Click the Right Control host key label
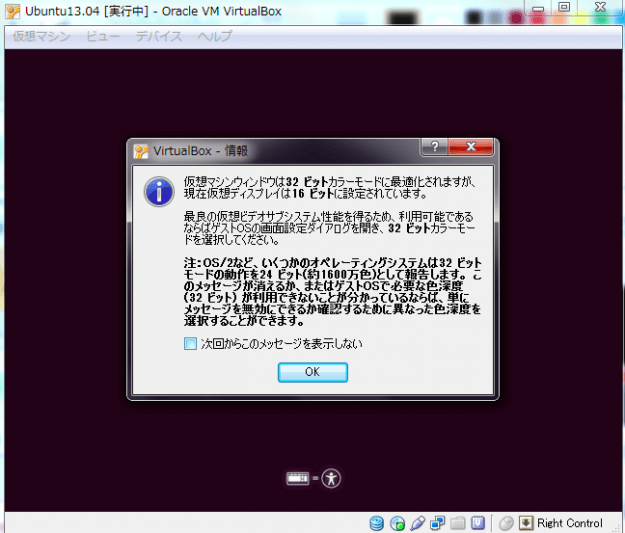Image resolution: width=625 pixels, height=533 pixels. [570, 523]
